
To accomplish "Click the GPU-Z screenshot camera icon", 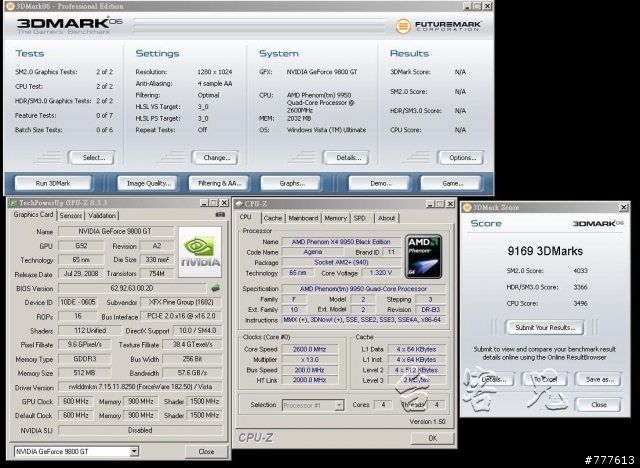I will click(220, 215).
